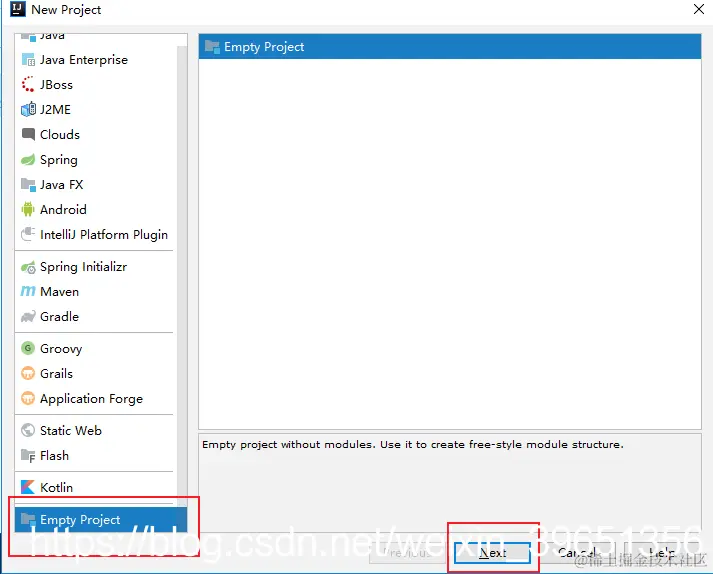Click the Android robot icon
Viewport: 713px width, 574px height.
tap(28, 209)
